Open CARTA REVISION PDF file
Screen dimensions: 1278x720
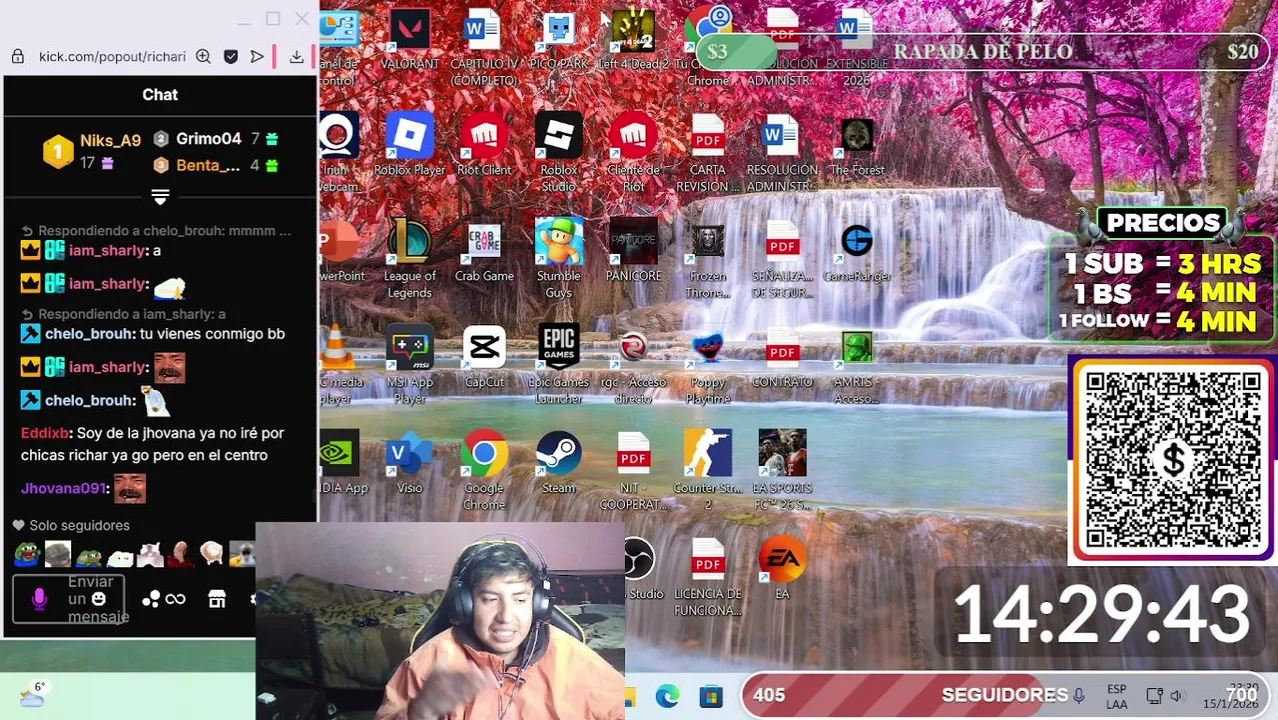[708, 153]
